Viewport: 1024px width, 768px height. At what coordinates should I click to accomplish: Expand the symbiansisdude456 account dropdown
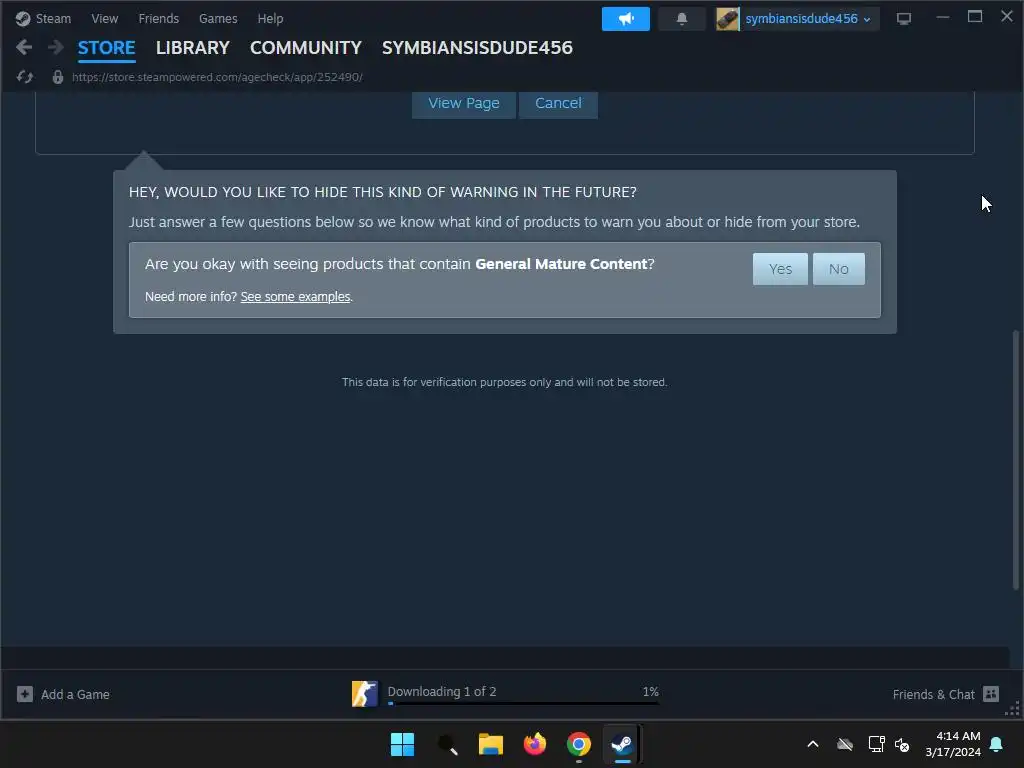coord(808,19)
